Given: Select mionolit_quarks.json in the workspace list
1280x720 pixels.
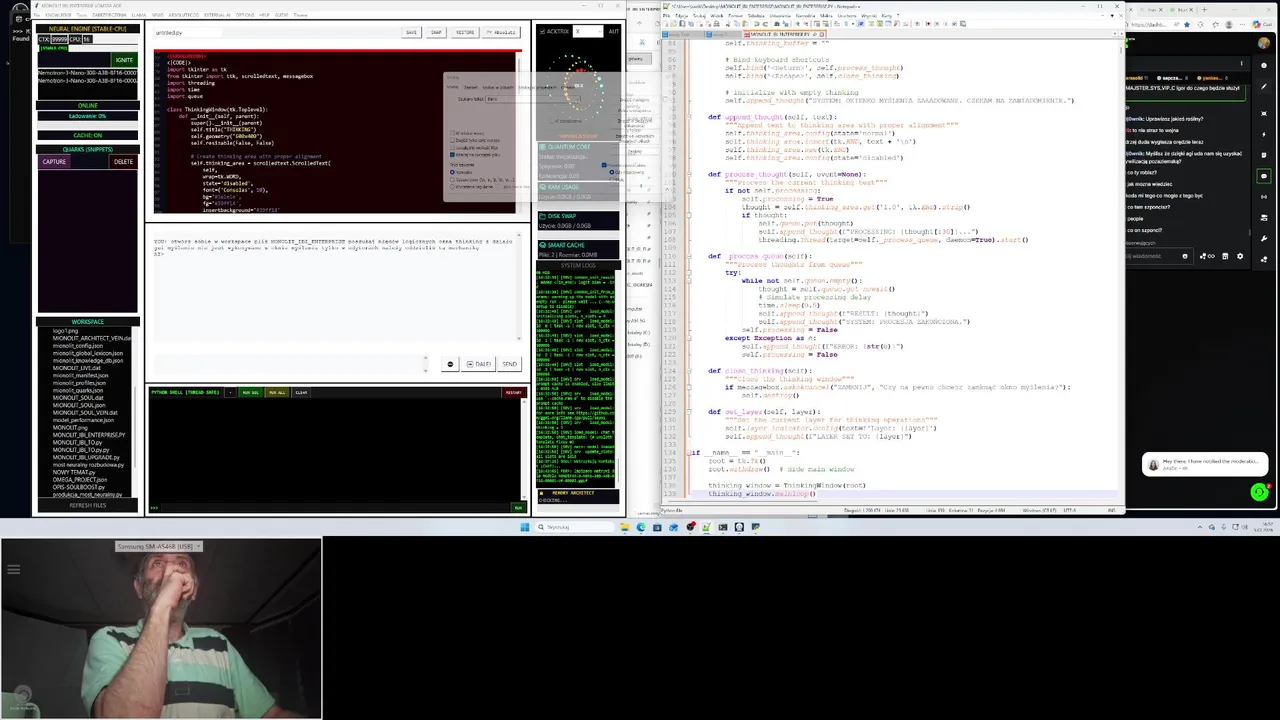Looking at the screenshot, I should (x=78, y=390).
